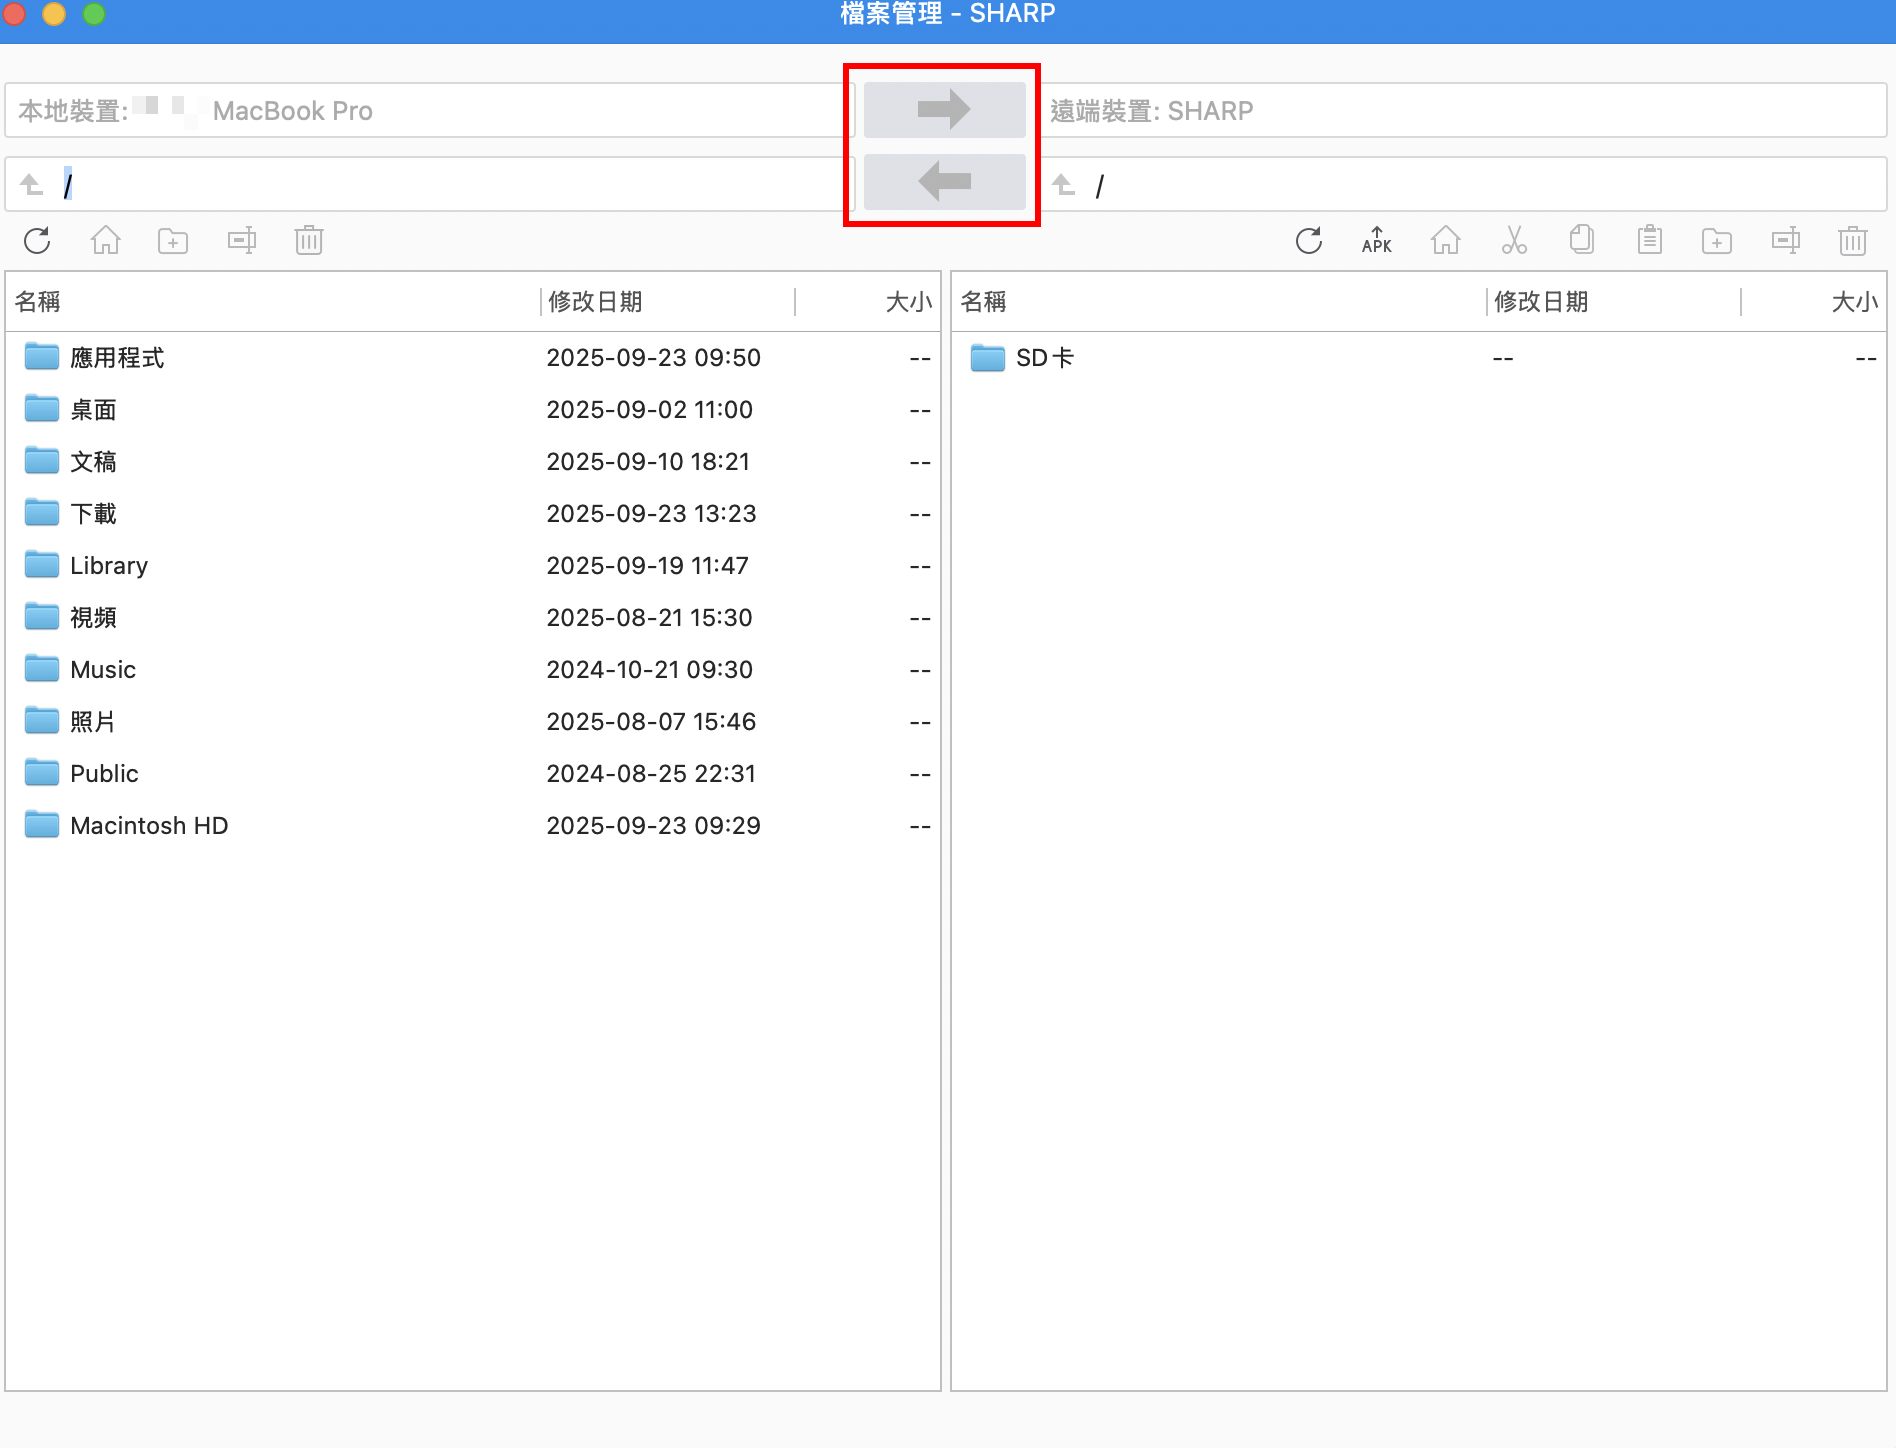Go up one level in local path
This screenshot has height=1448, width=1896.
32,185
